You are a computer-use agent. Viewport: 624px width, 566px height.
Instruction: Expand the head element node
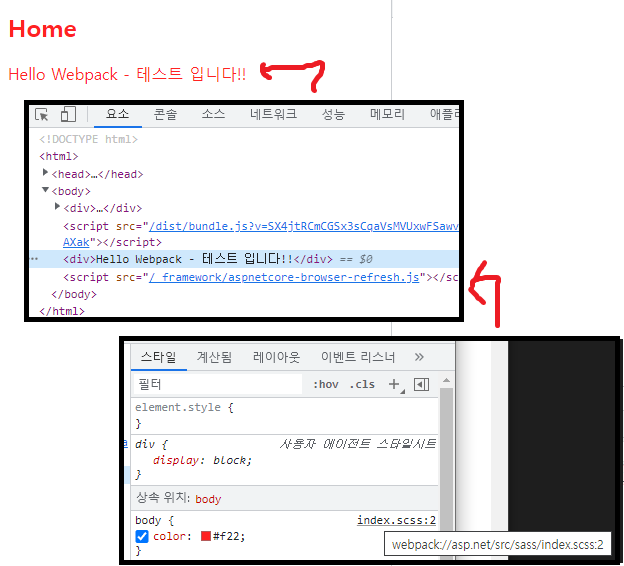45,172
